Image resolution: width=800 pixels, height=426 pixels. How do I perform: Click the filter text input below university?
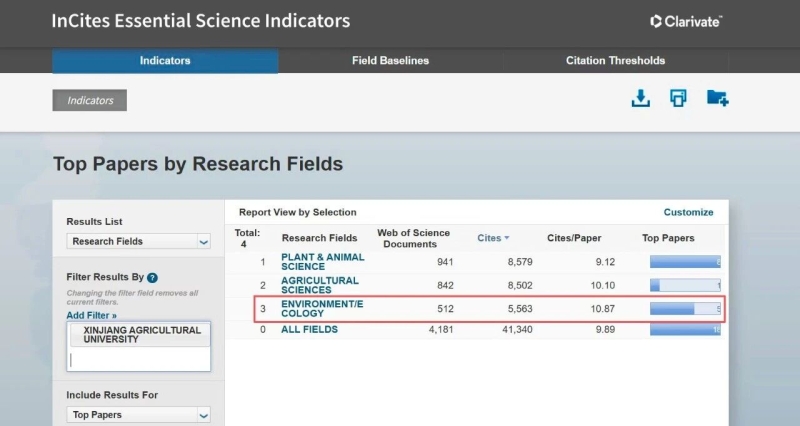(138, 359)
